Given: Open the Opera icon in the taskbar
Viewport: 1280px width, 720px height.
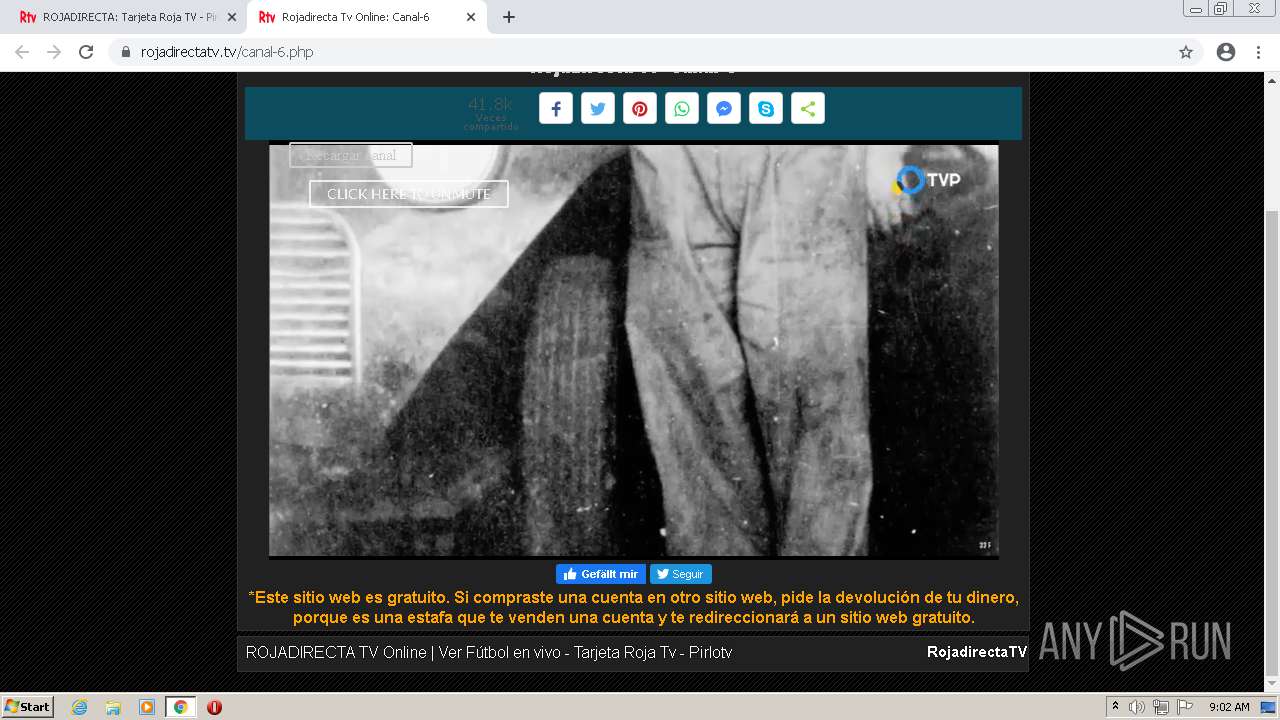Looking at the screenshot, I should pyautogui.click(x=214, y=707).
